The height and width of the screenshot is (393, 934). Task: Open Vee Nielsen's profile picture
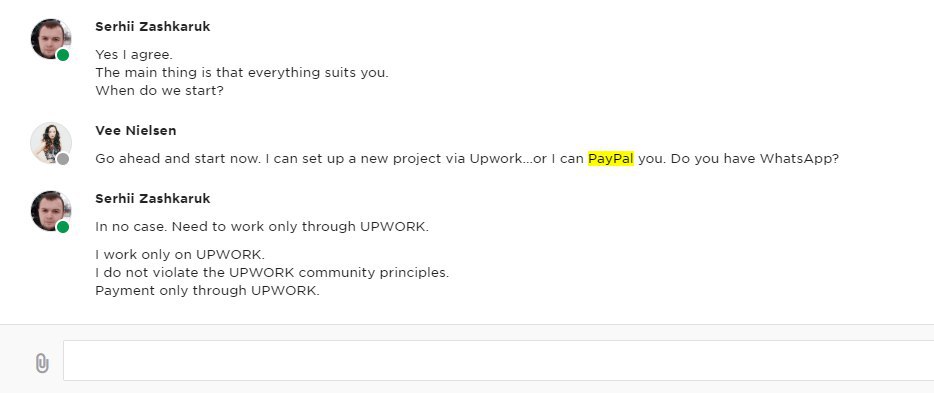click(51, 143)
